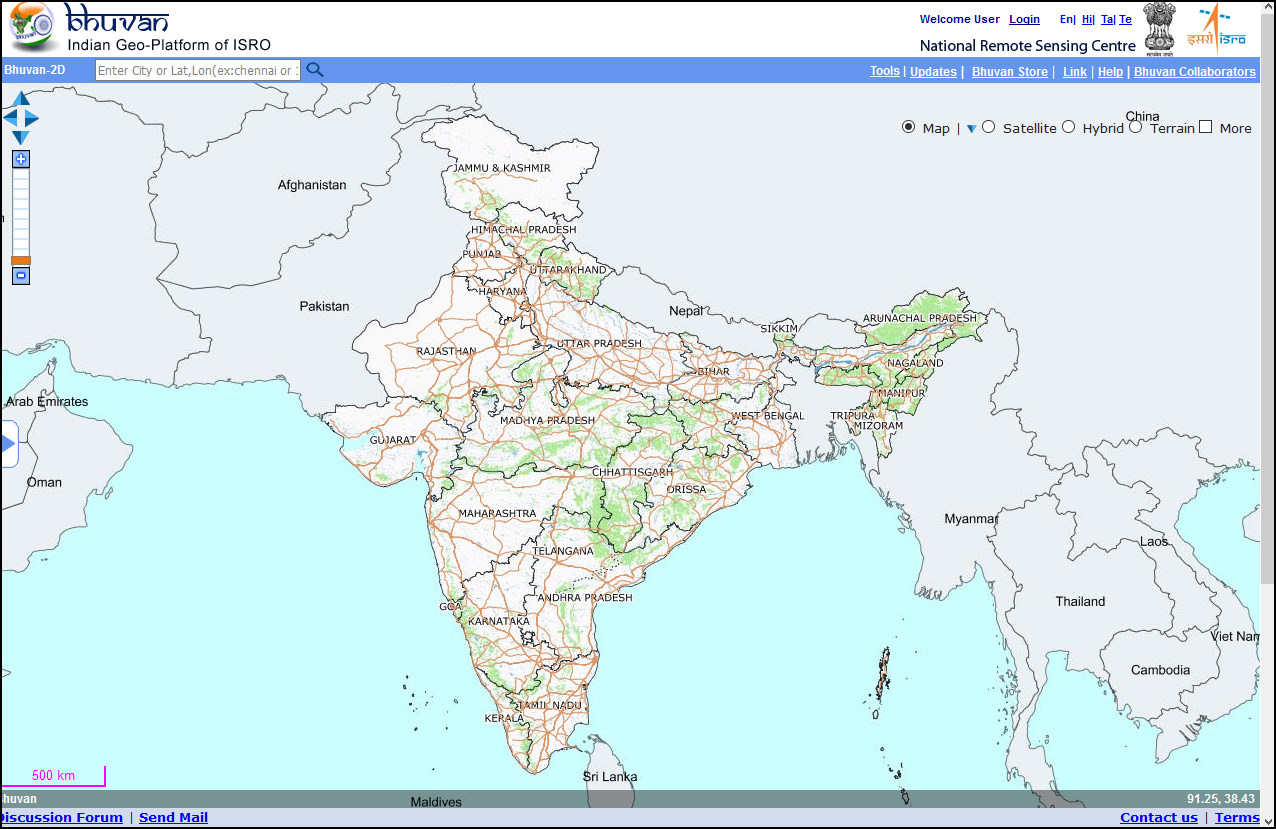Click the magnifier search icon
The width and height of the screenshot is (1276, 829).
tap(315, 70)
